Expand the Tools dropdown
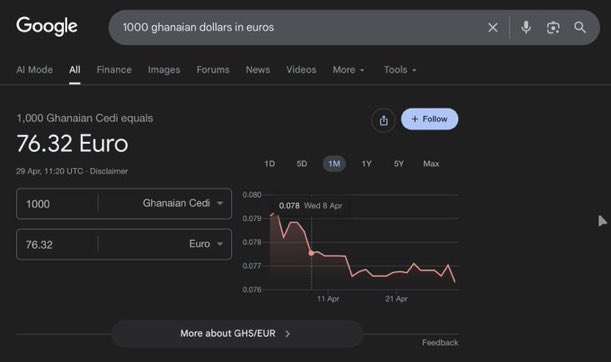Viewport: 611px width, 362px height. pos(400,70)
